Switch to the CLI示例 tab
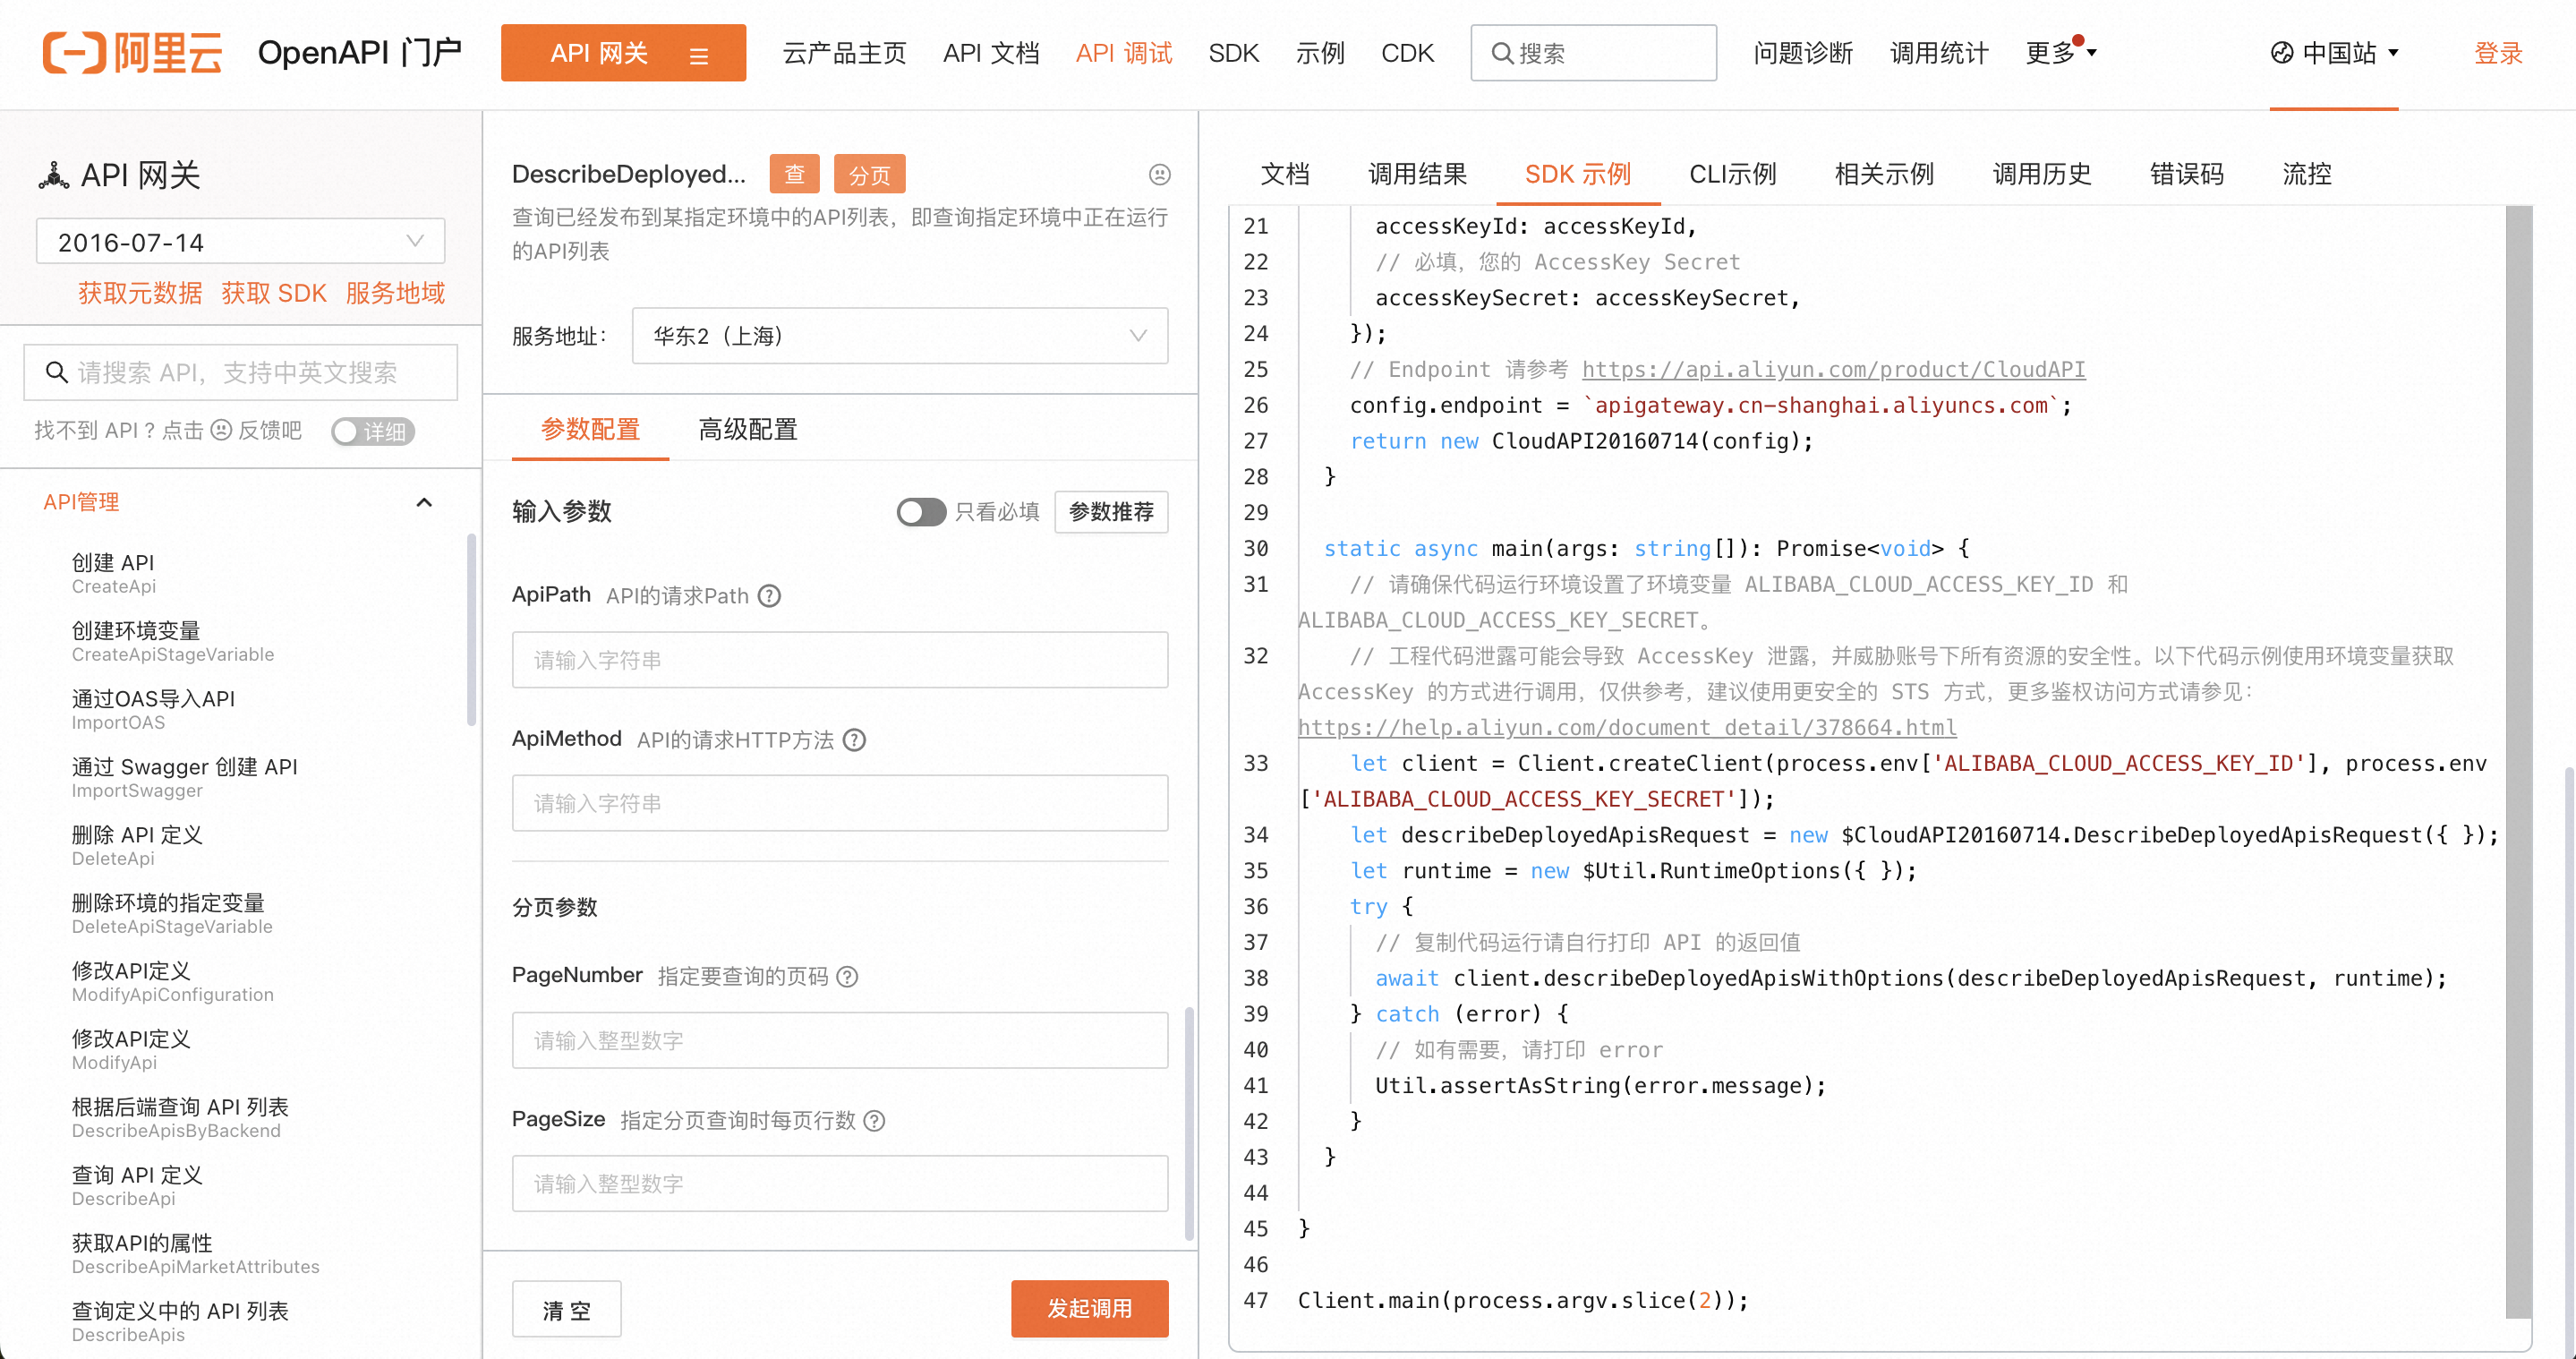The height and width of the screenshot is (1359, 2576). click(1732, 175)
